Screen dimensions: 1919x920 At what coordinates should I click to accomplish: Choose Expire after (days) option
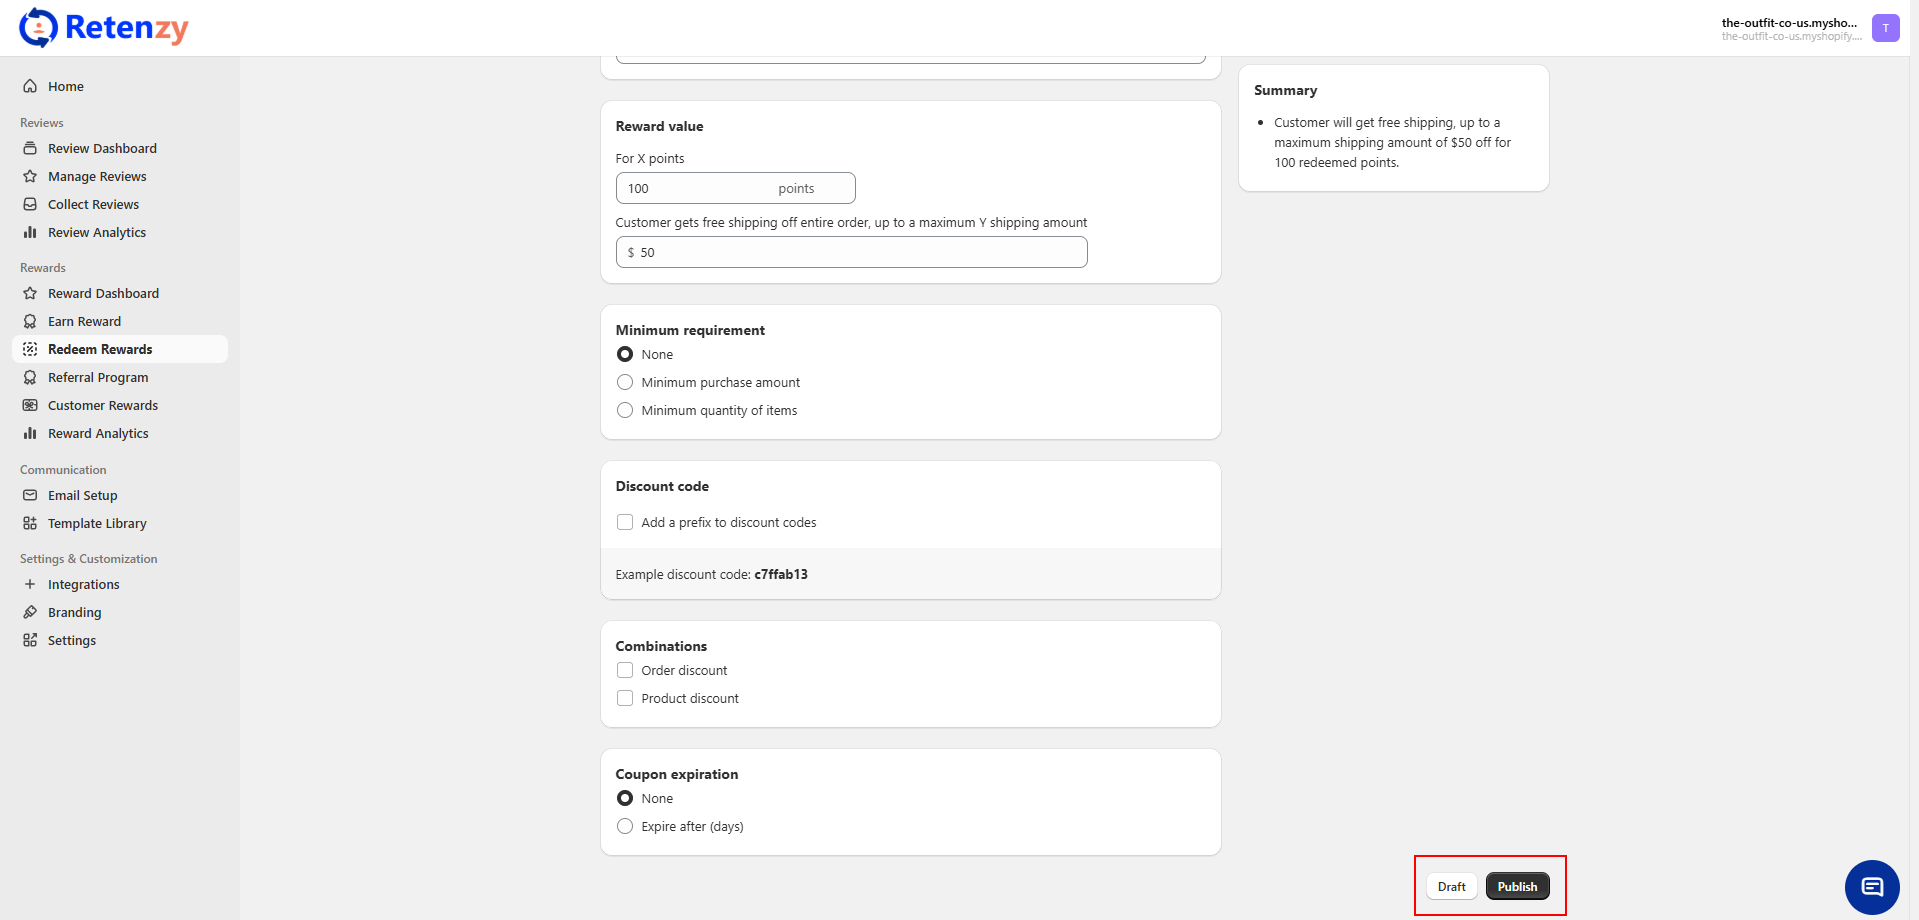(625, 826)
